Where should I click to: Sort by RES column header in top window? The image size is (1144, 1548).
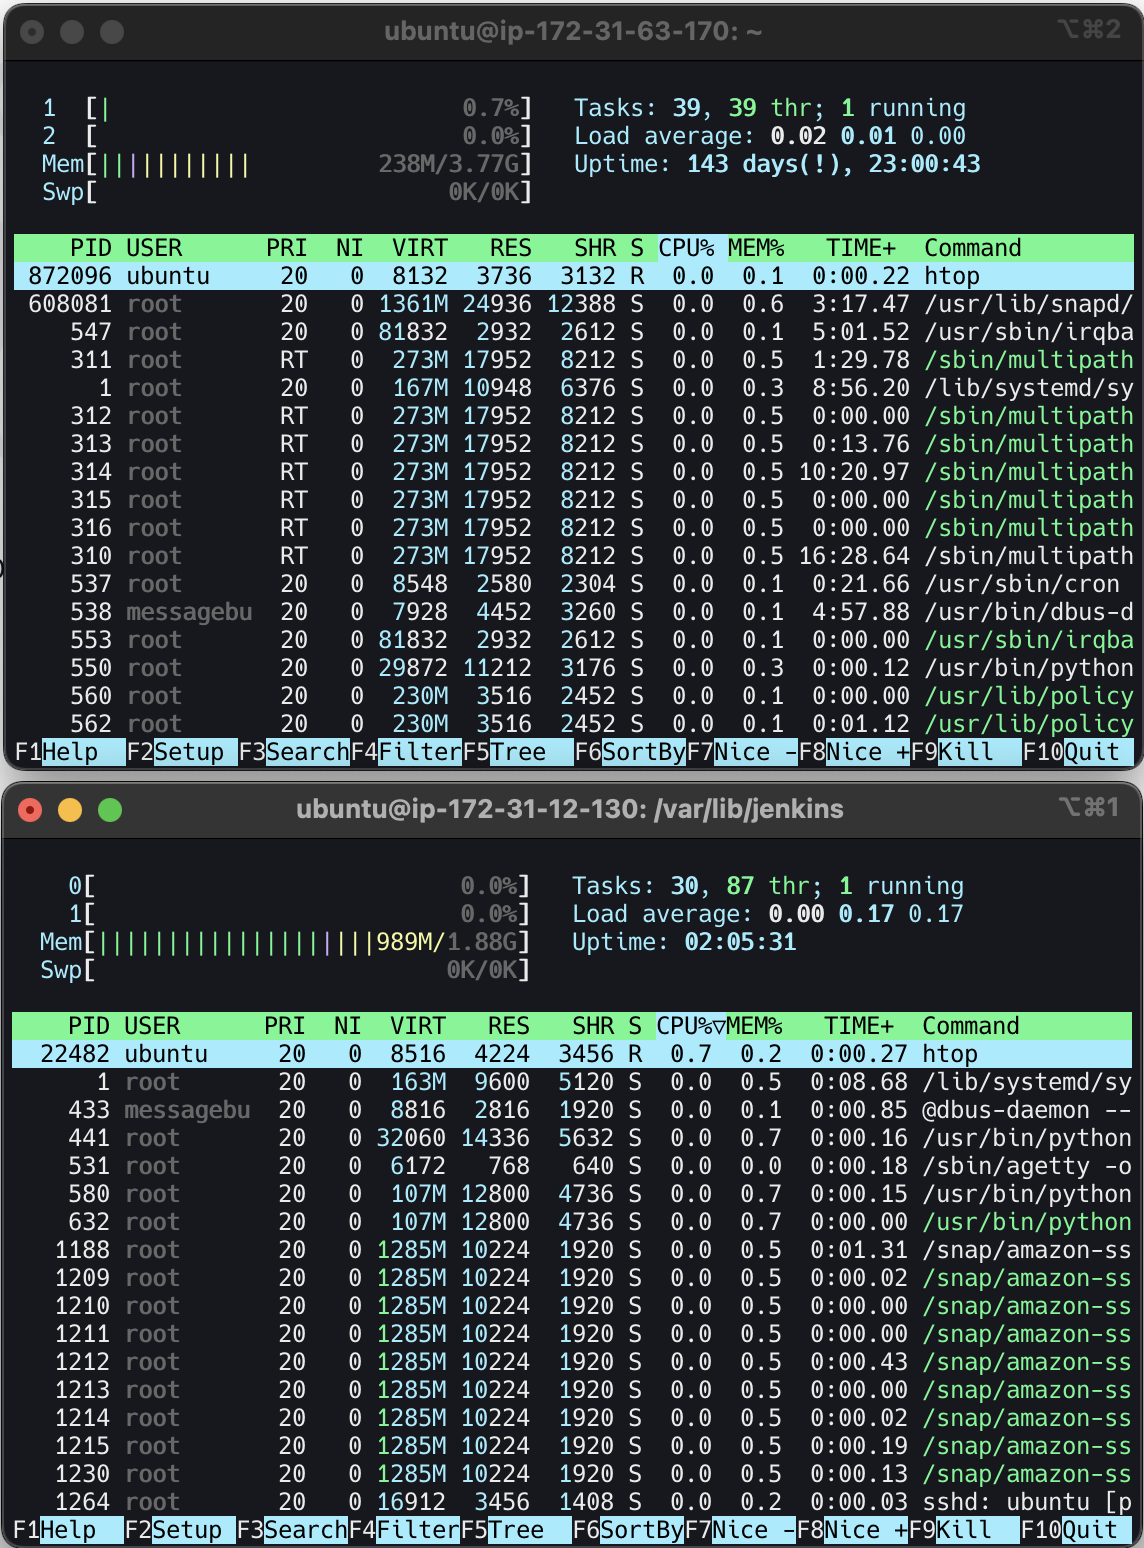[x=510, y=248]
